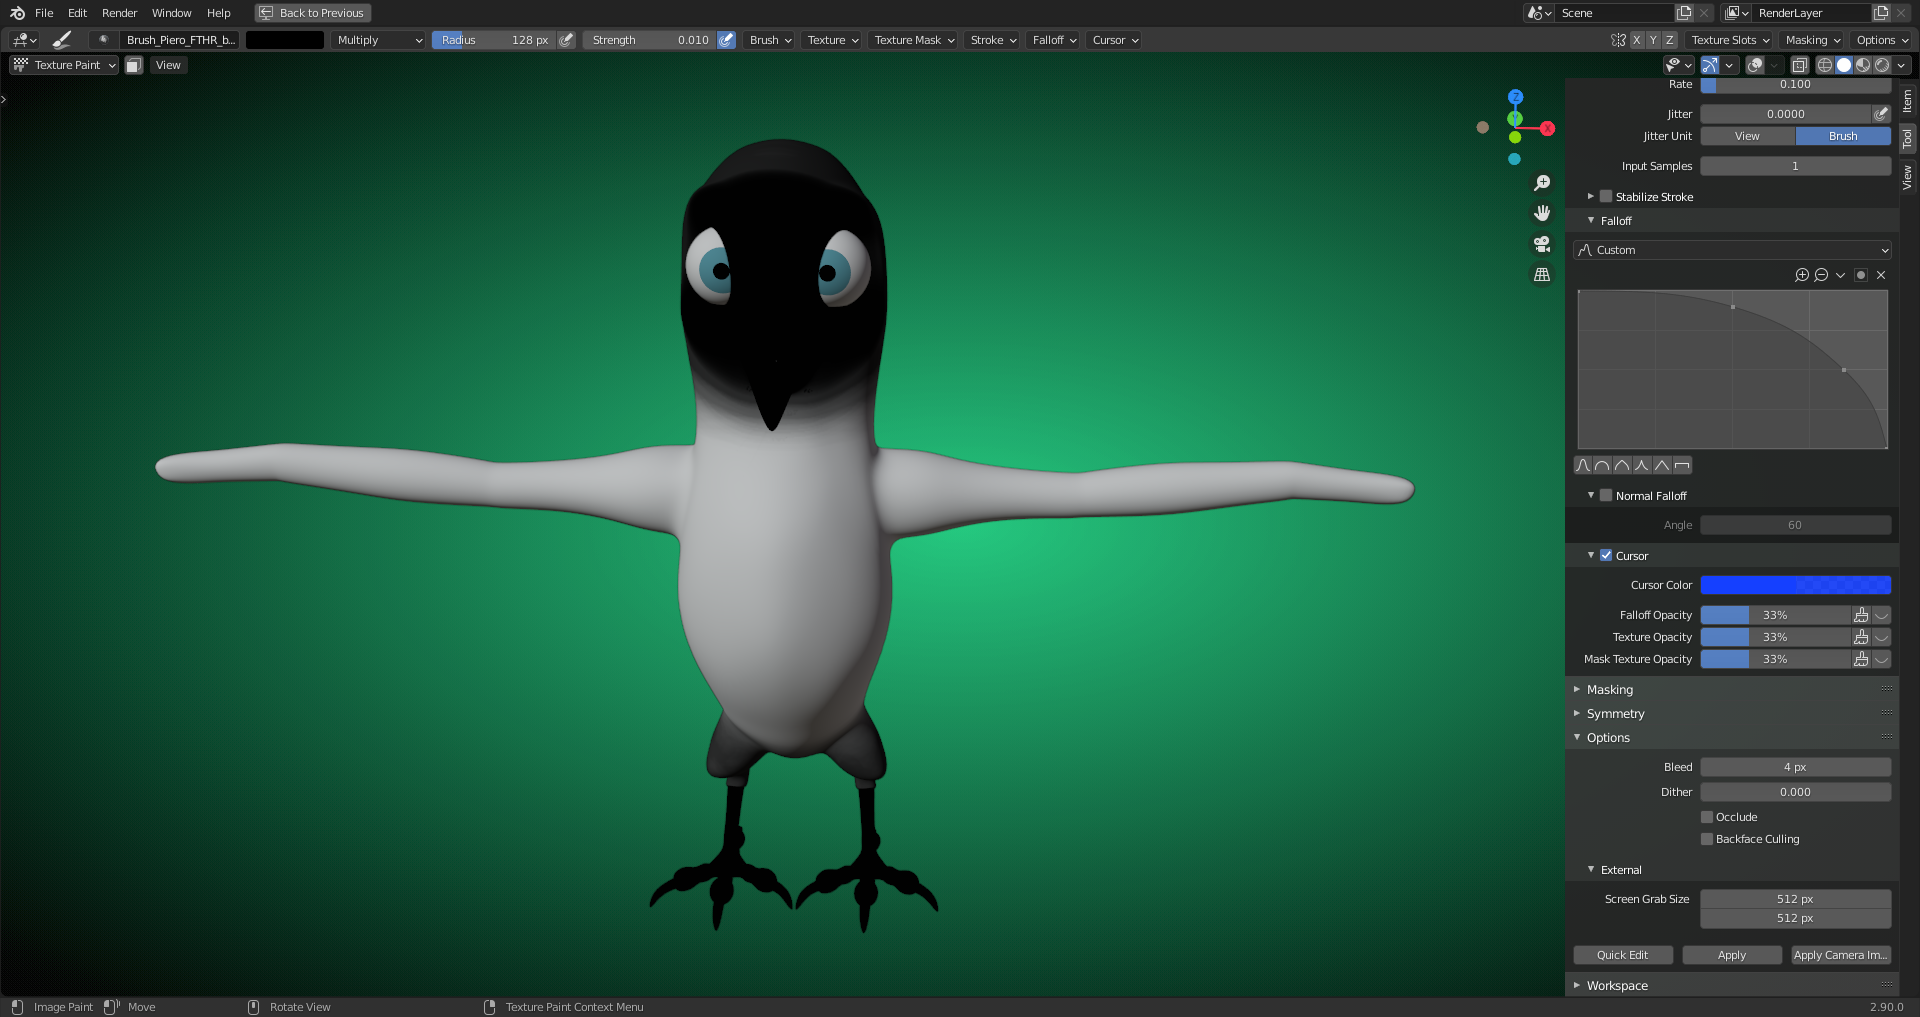Image resolution: width=1920 pixels, height=1017 pixels.
Task: Reset the falloff curve with X icon
Action: pos(1881,275)
